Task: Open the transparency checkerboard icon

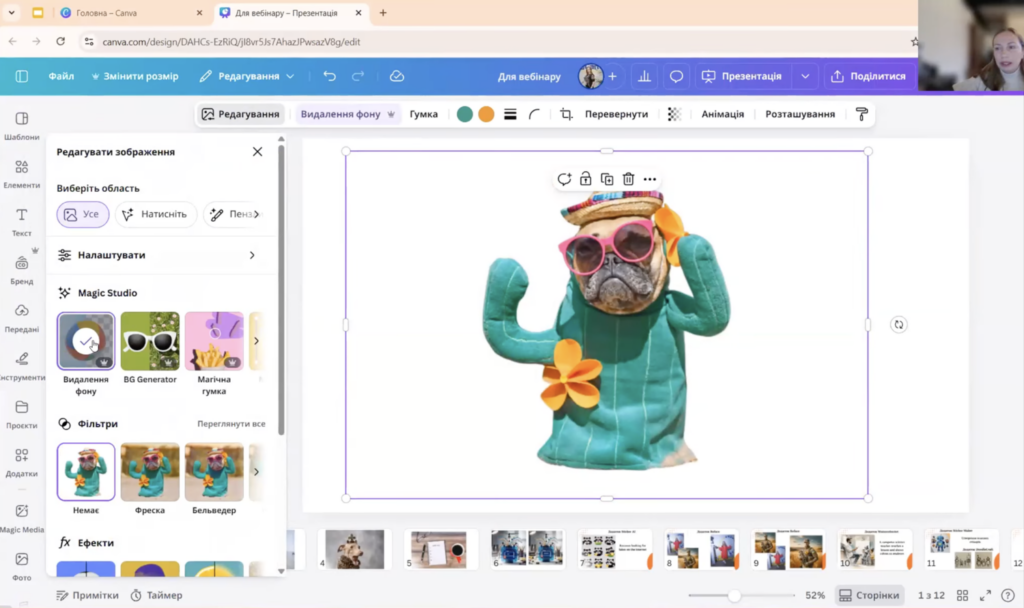Action: coord(674,114)
